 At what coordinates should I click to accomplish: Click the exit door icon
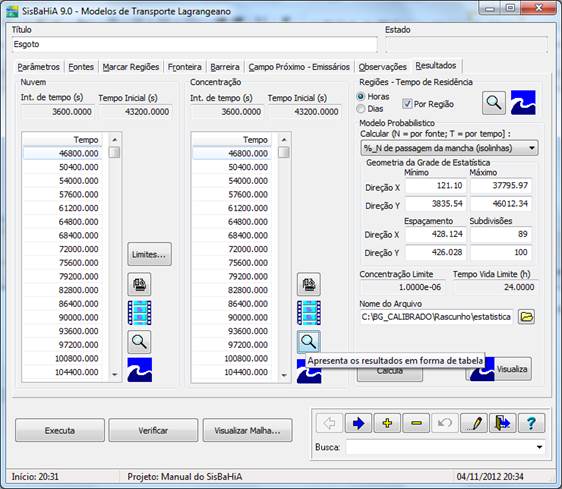(503, 423)
